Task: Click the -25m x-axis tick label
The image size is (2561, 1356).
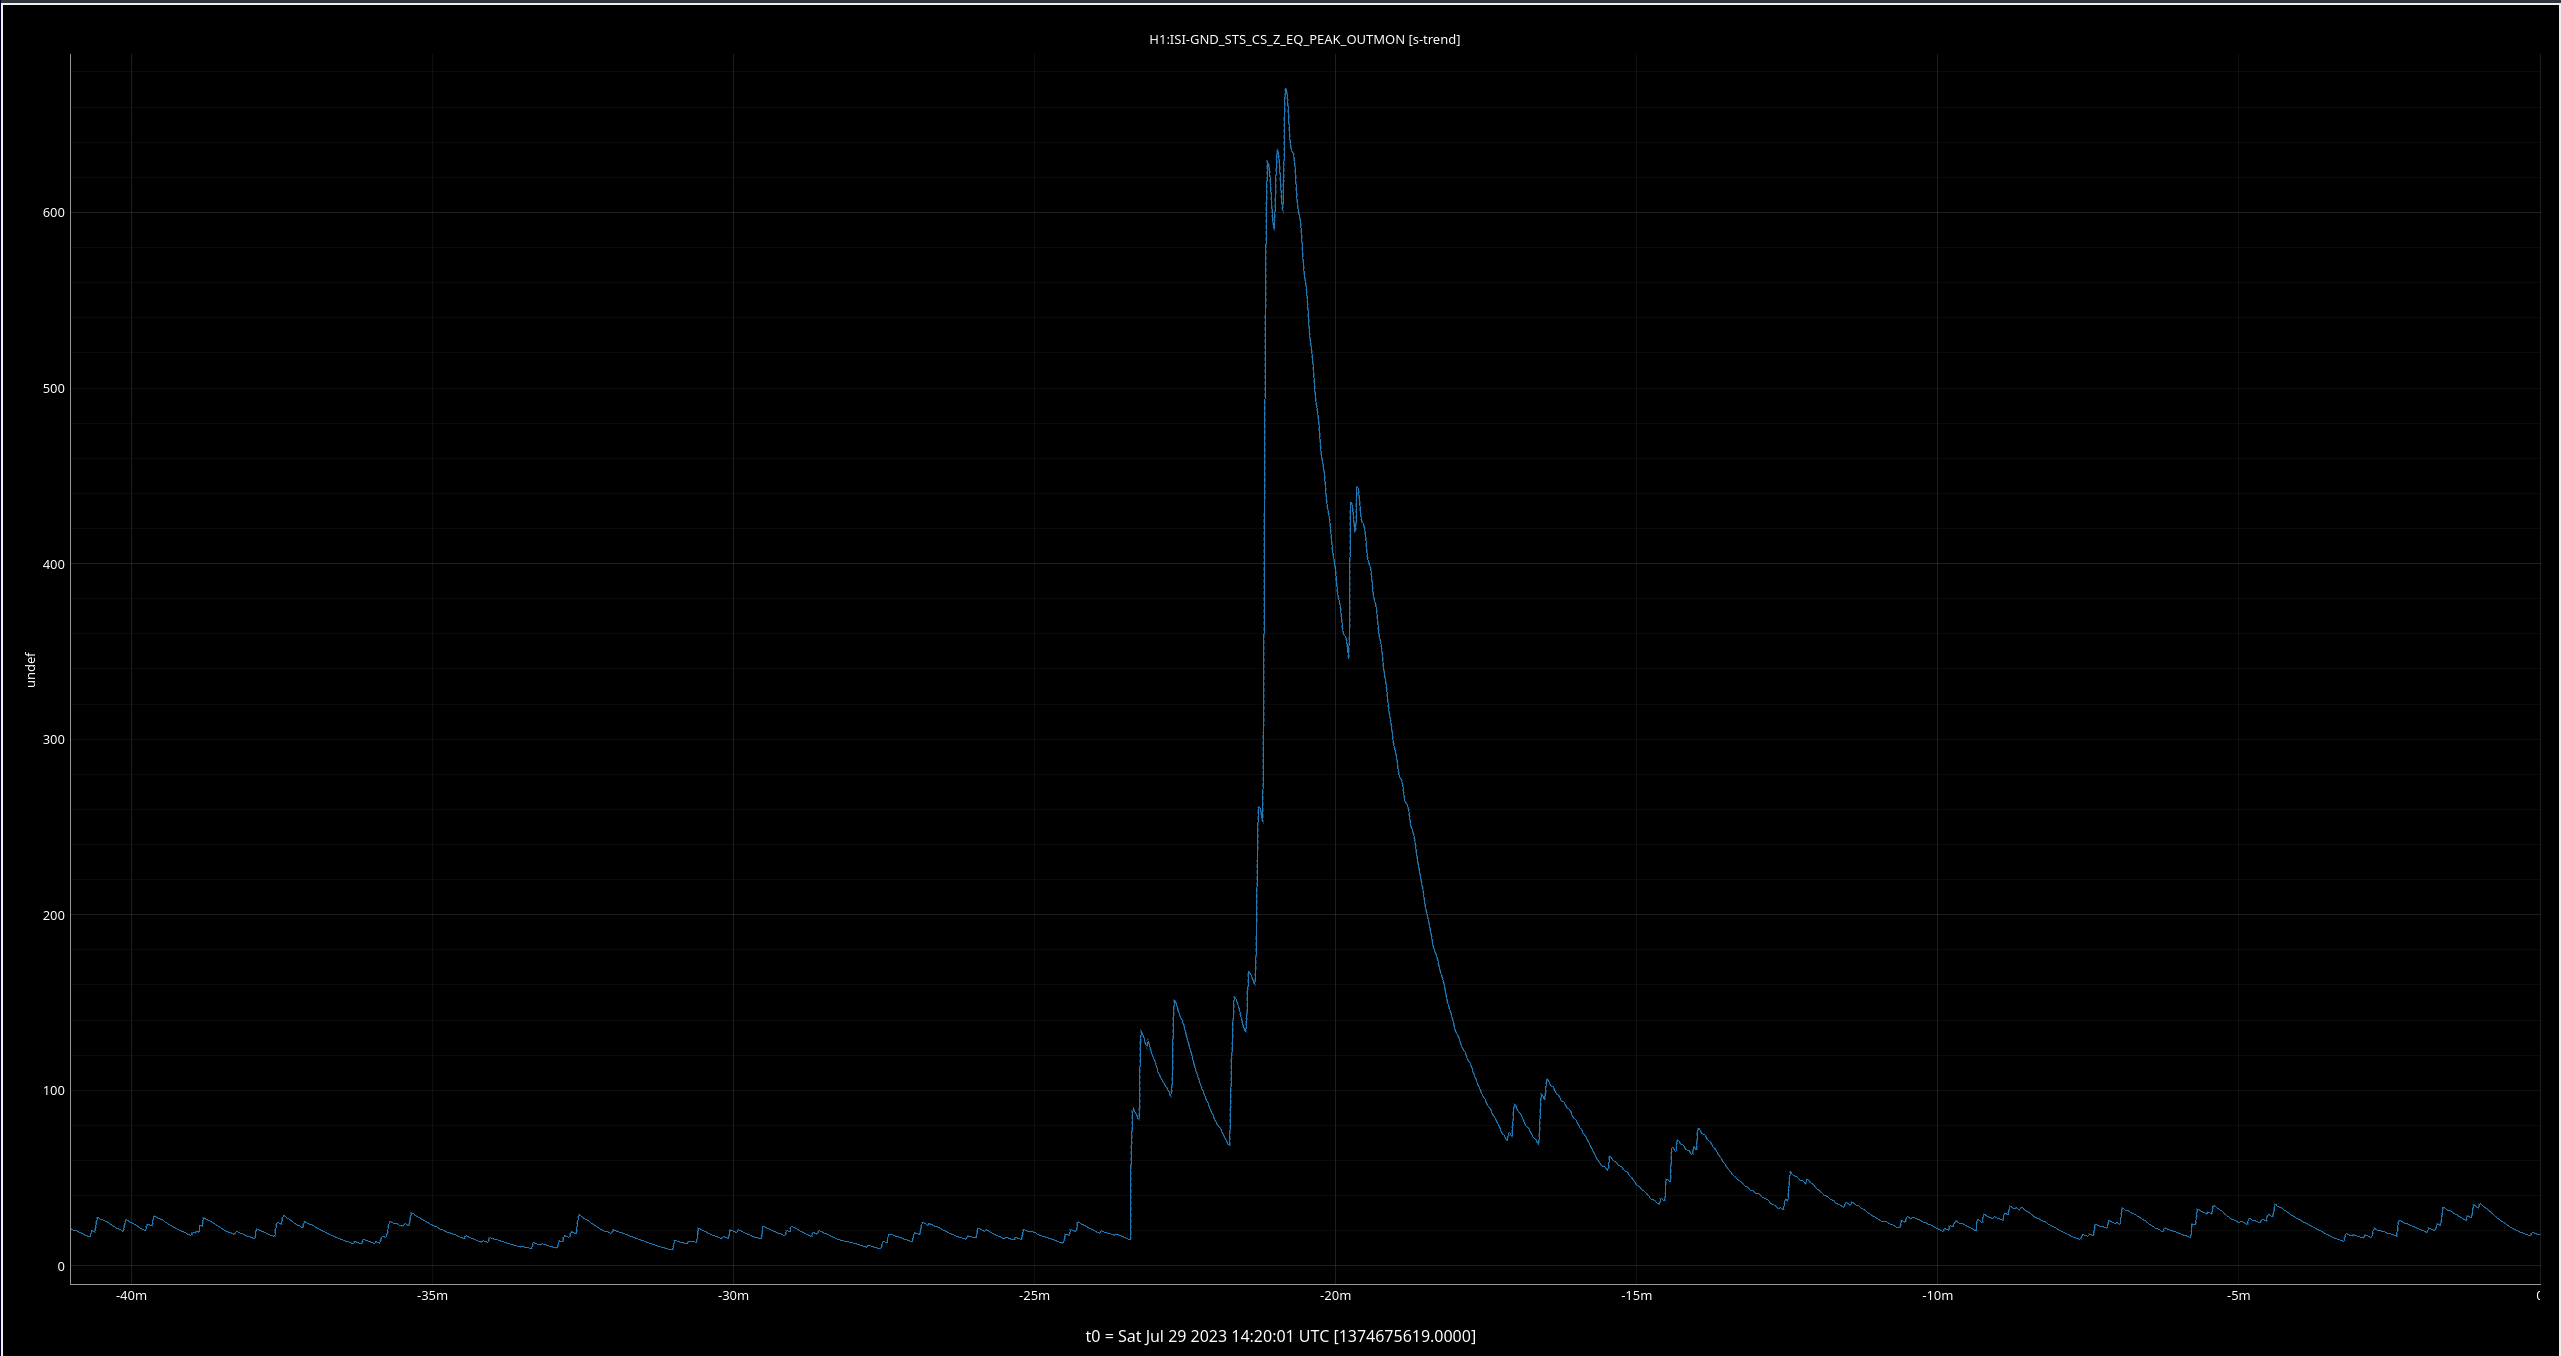Action: [1034, 1296]
